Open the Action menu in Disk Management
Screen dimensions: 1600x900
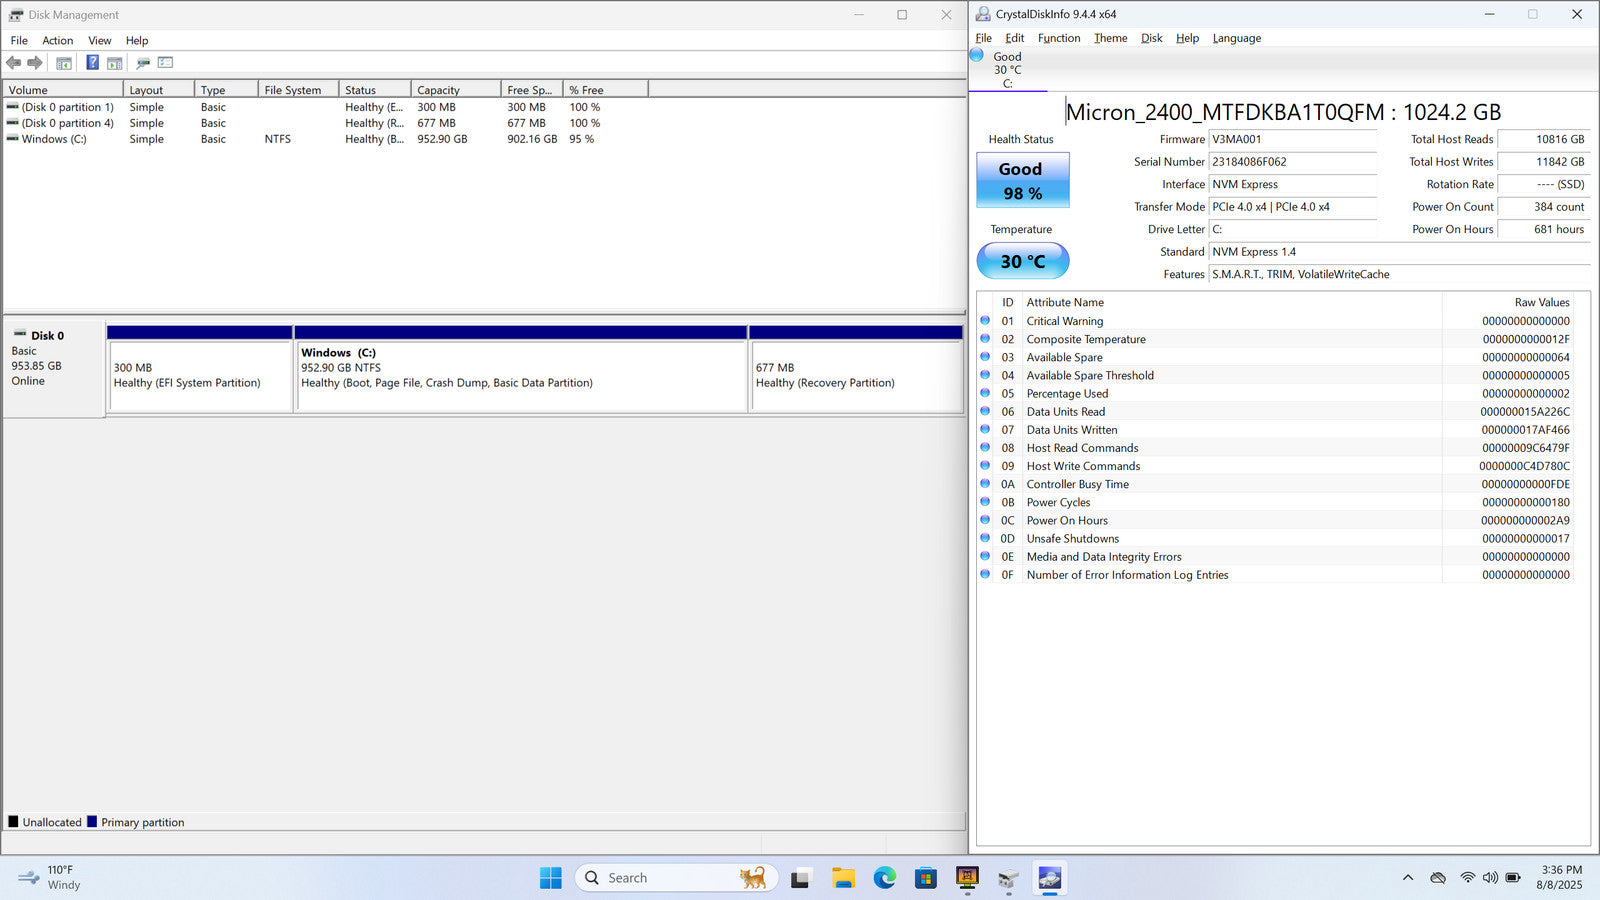click(57, 41)
